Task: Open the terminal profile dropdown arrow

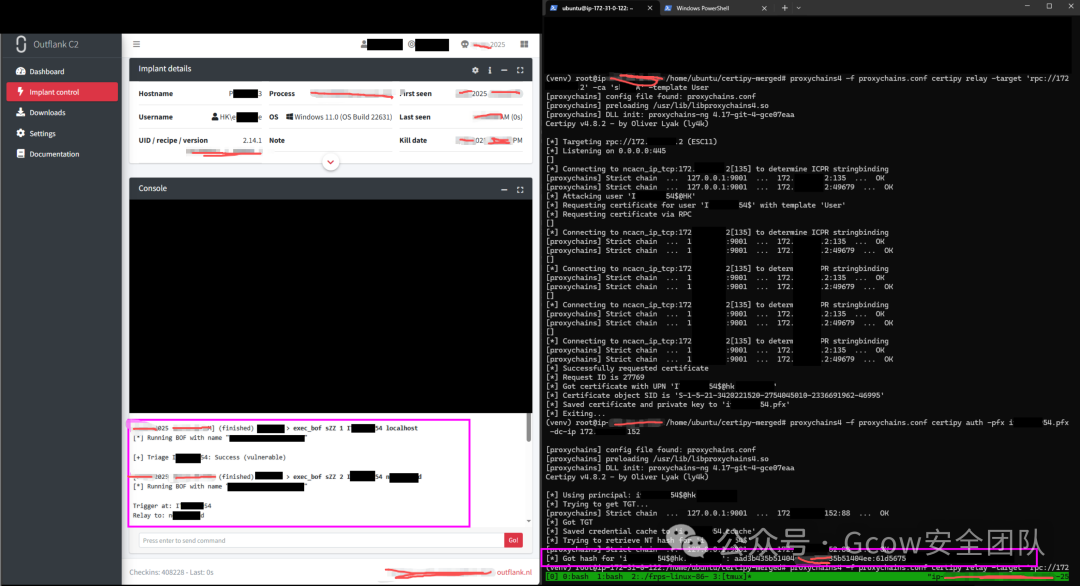Action: click(x=798, y=8)
